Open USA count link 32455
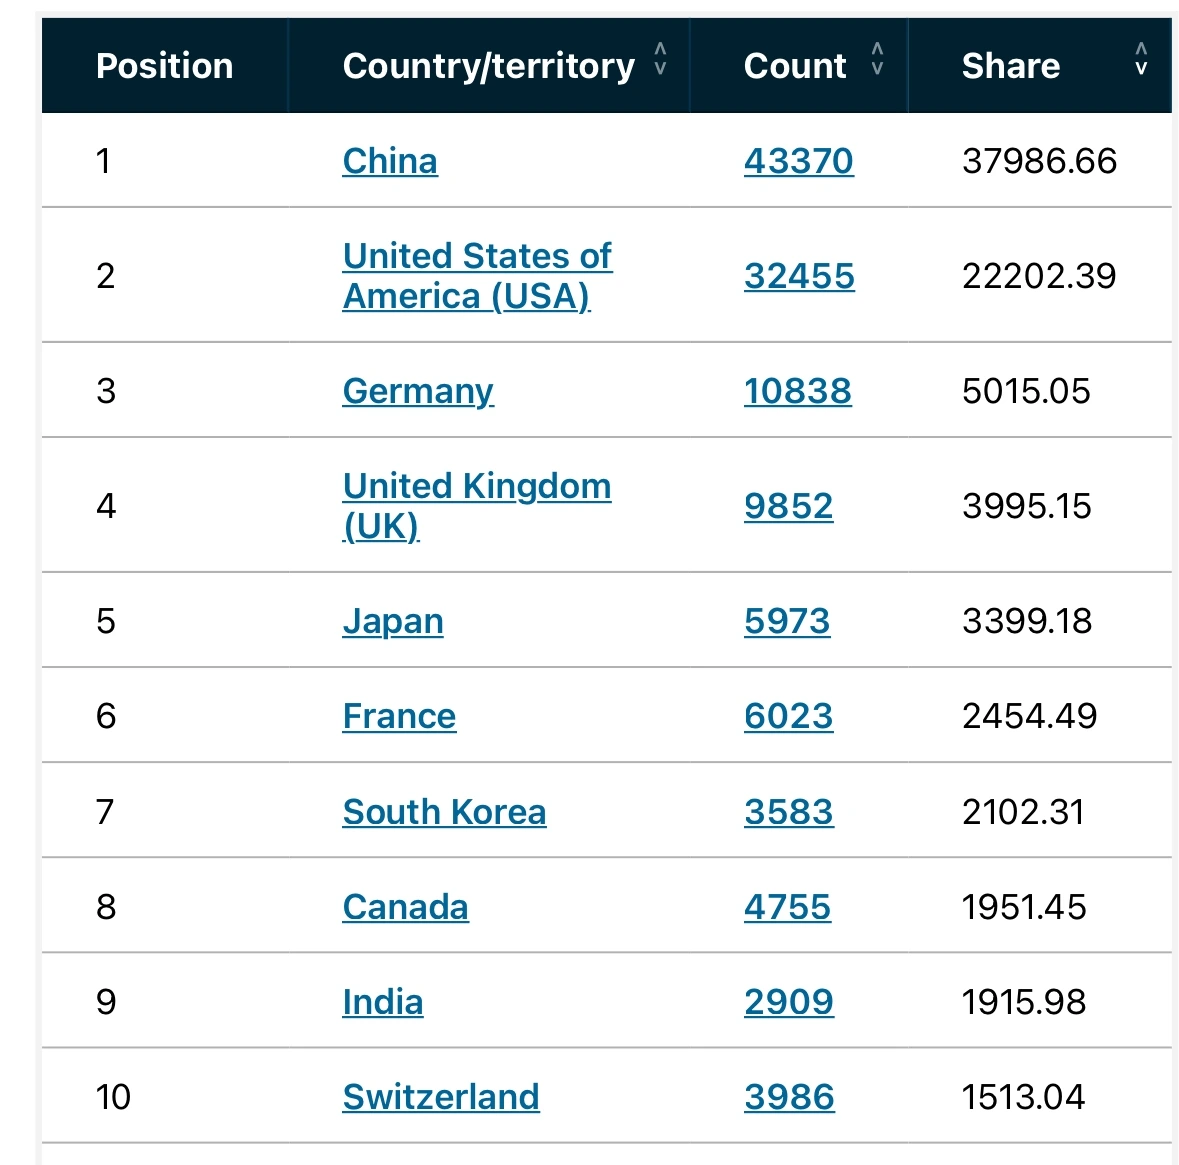 pos(799,276)
